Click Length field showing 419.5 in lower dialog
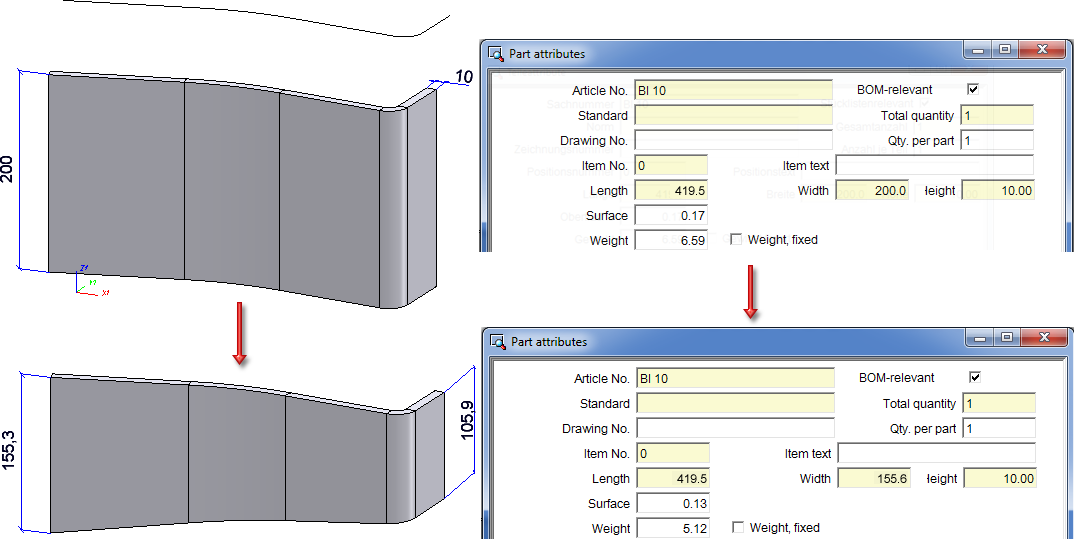Viewport: 1074px width, 539px height. click(x=673, y=478)
